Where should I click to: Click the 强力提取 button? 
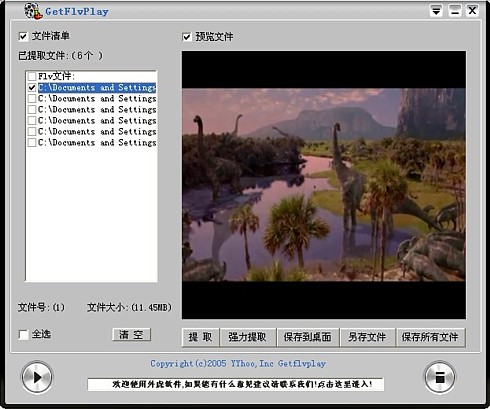point(247,337)
